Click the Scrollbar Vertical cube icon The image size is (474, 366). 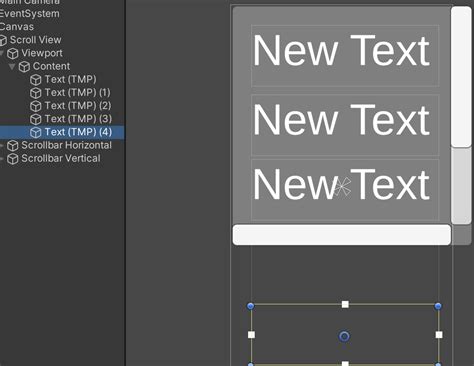(13, 159)
